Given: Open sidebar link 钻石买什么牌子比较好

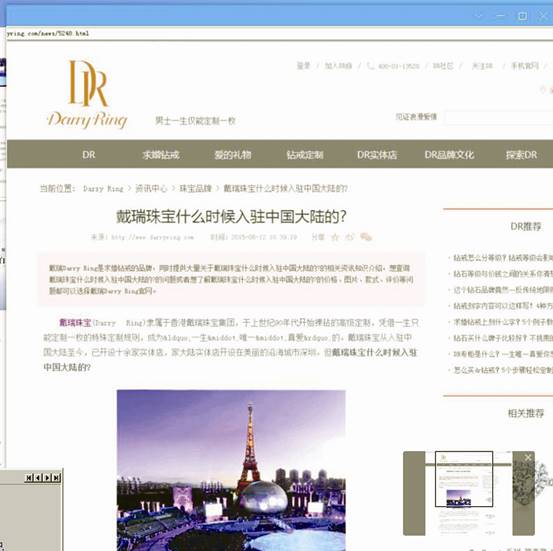Looking at the screenshot, I should (x=503, y=338).
